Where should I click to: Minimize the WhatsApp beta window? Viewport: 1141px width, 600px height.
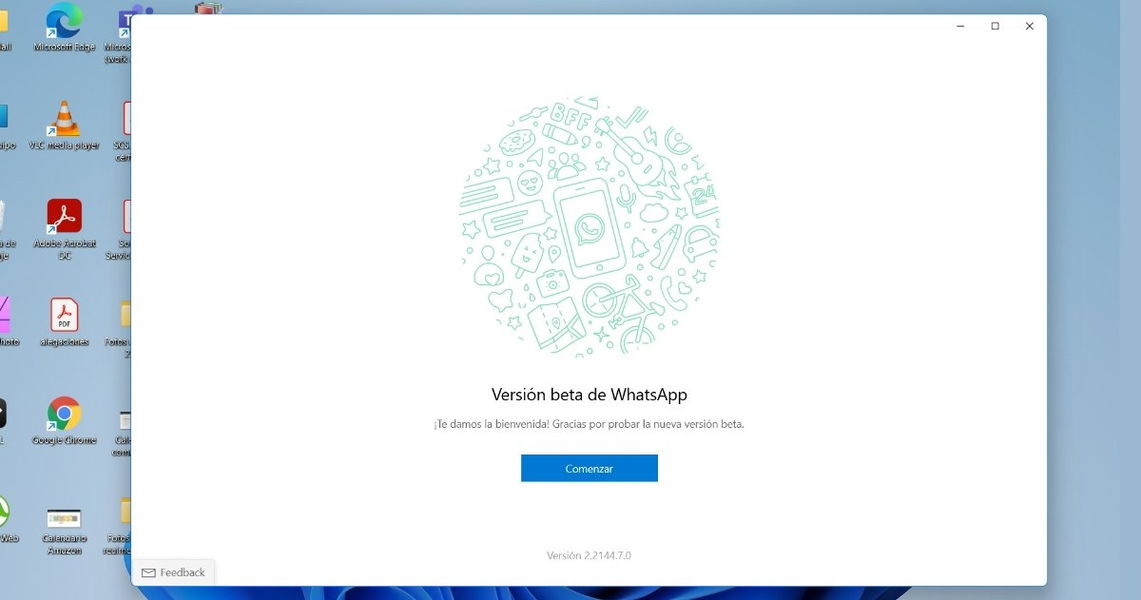[960, 26]
